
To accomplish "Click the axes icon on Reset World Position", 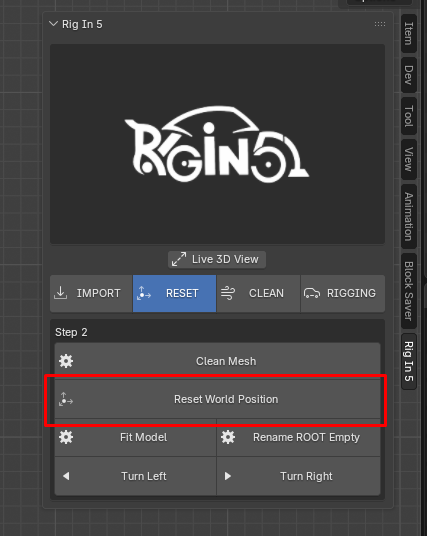I will pyautogui.click(x=66, y=399).
